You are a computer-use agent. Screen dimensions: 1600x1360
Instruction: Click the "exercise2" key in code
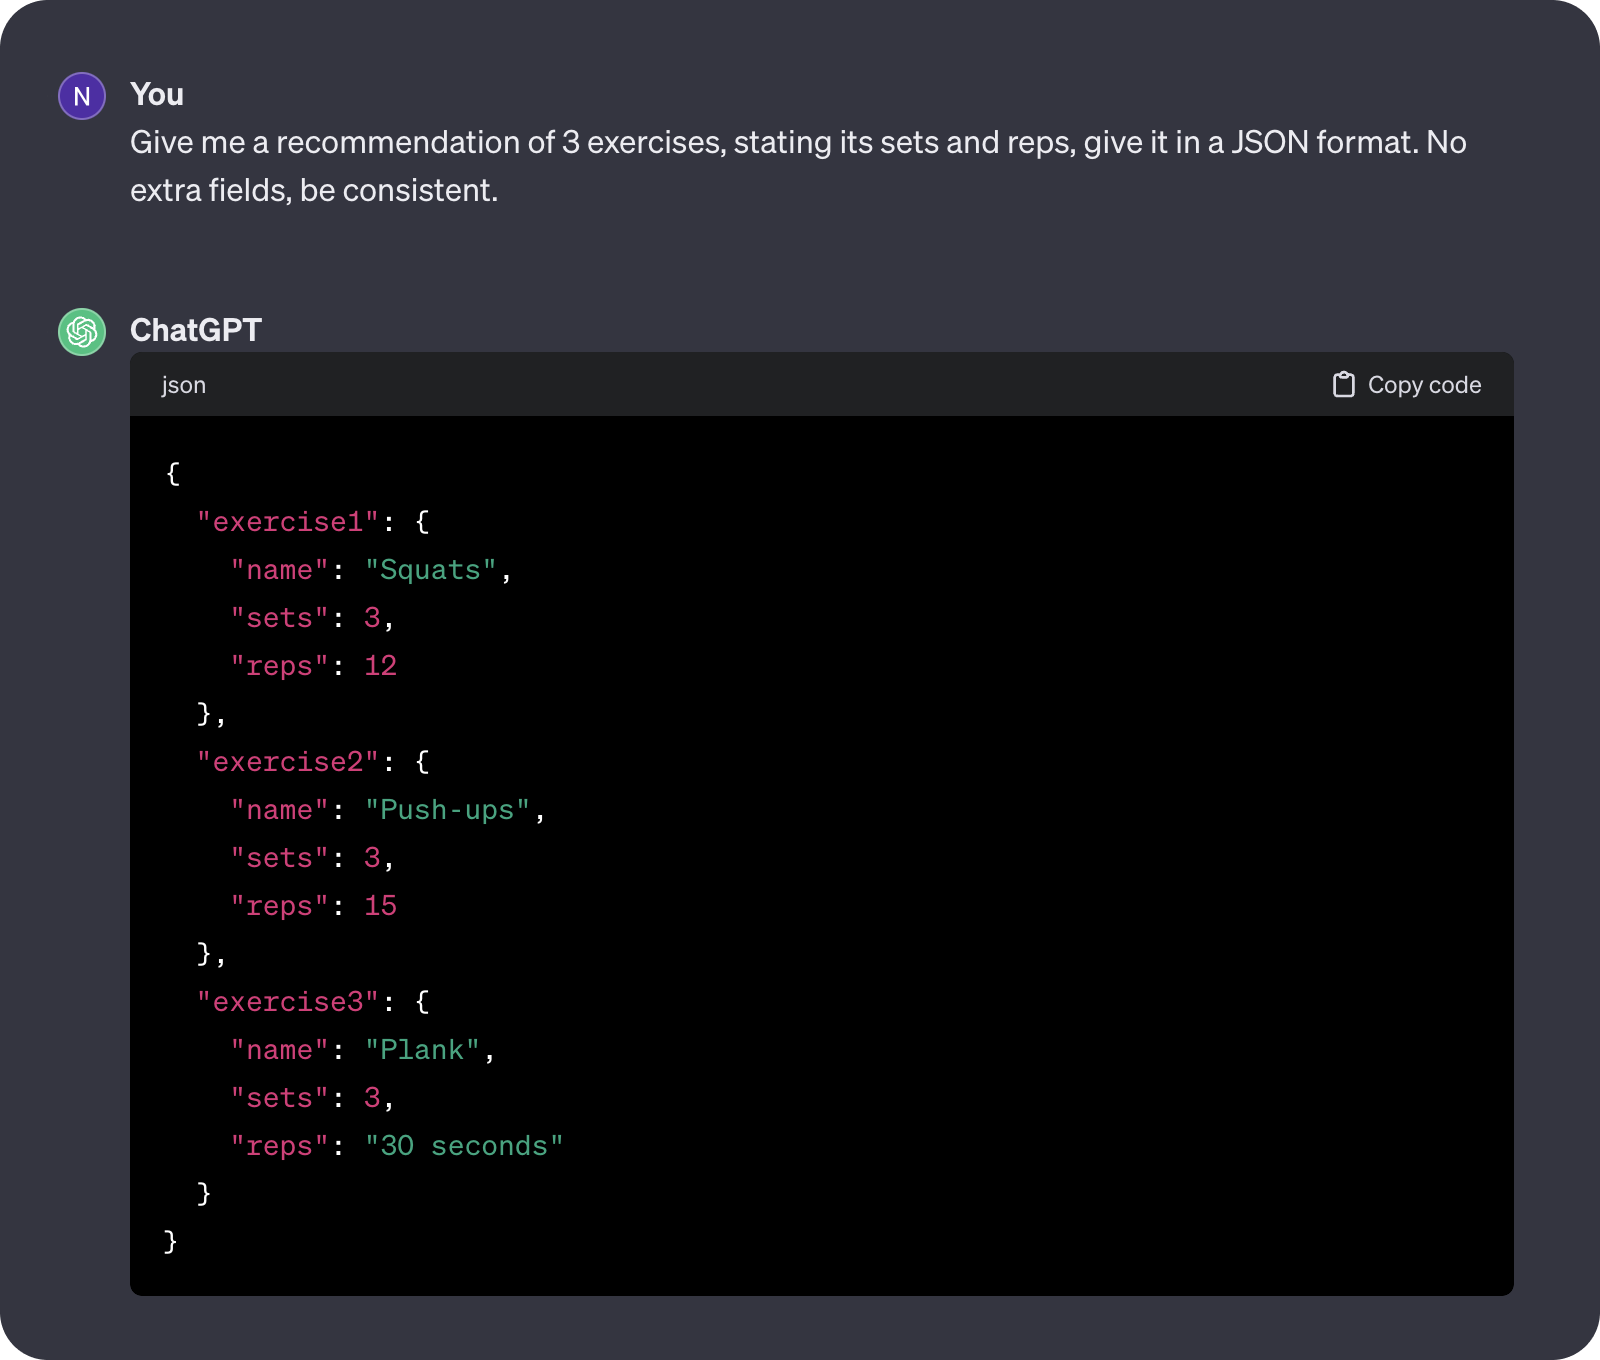(x=288, y=762)
